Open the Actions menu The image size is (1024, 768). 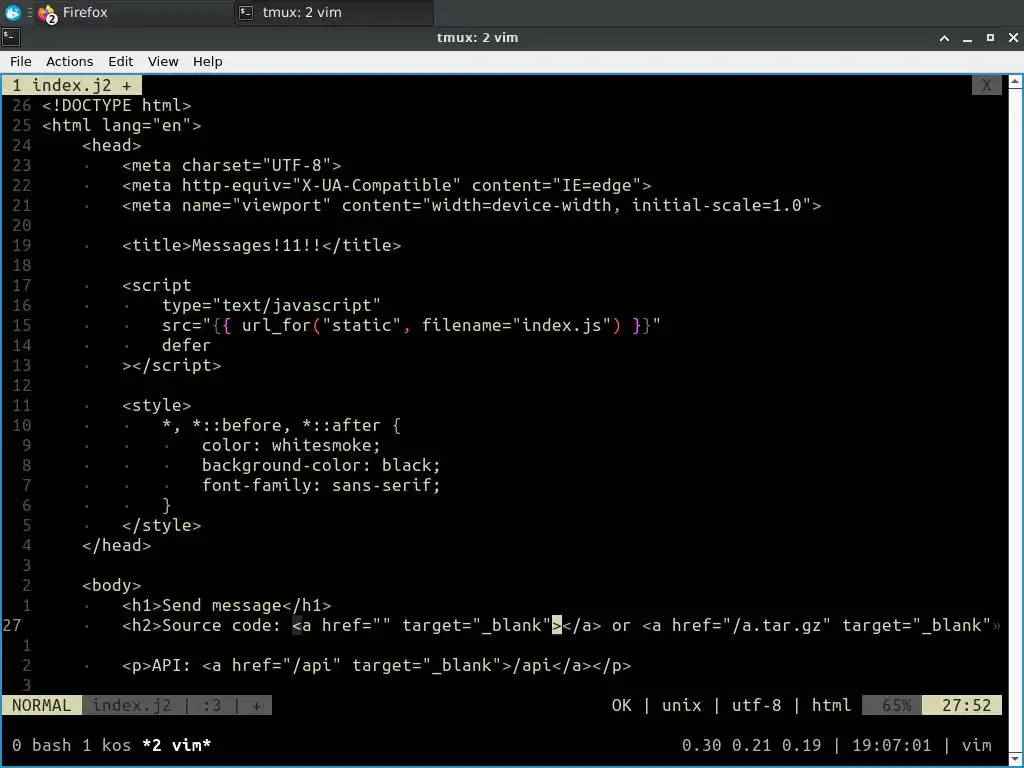click(x=69, y=61)
